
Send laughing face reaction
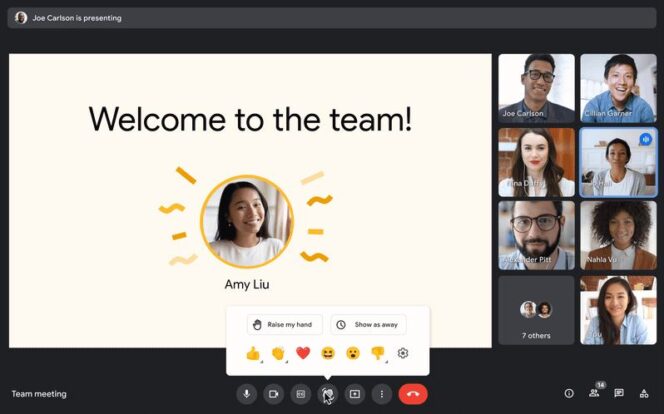click(x=328, y=353)
